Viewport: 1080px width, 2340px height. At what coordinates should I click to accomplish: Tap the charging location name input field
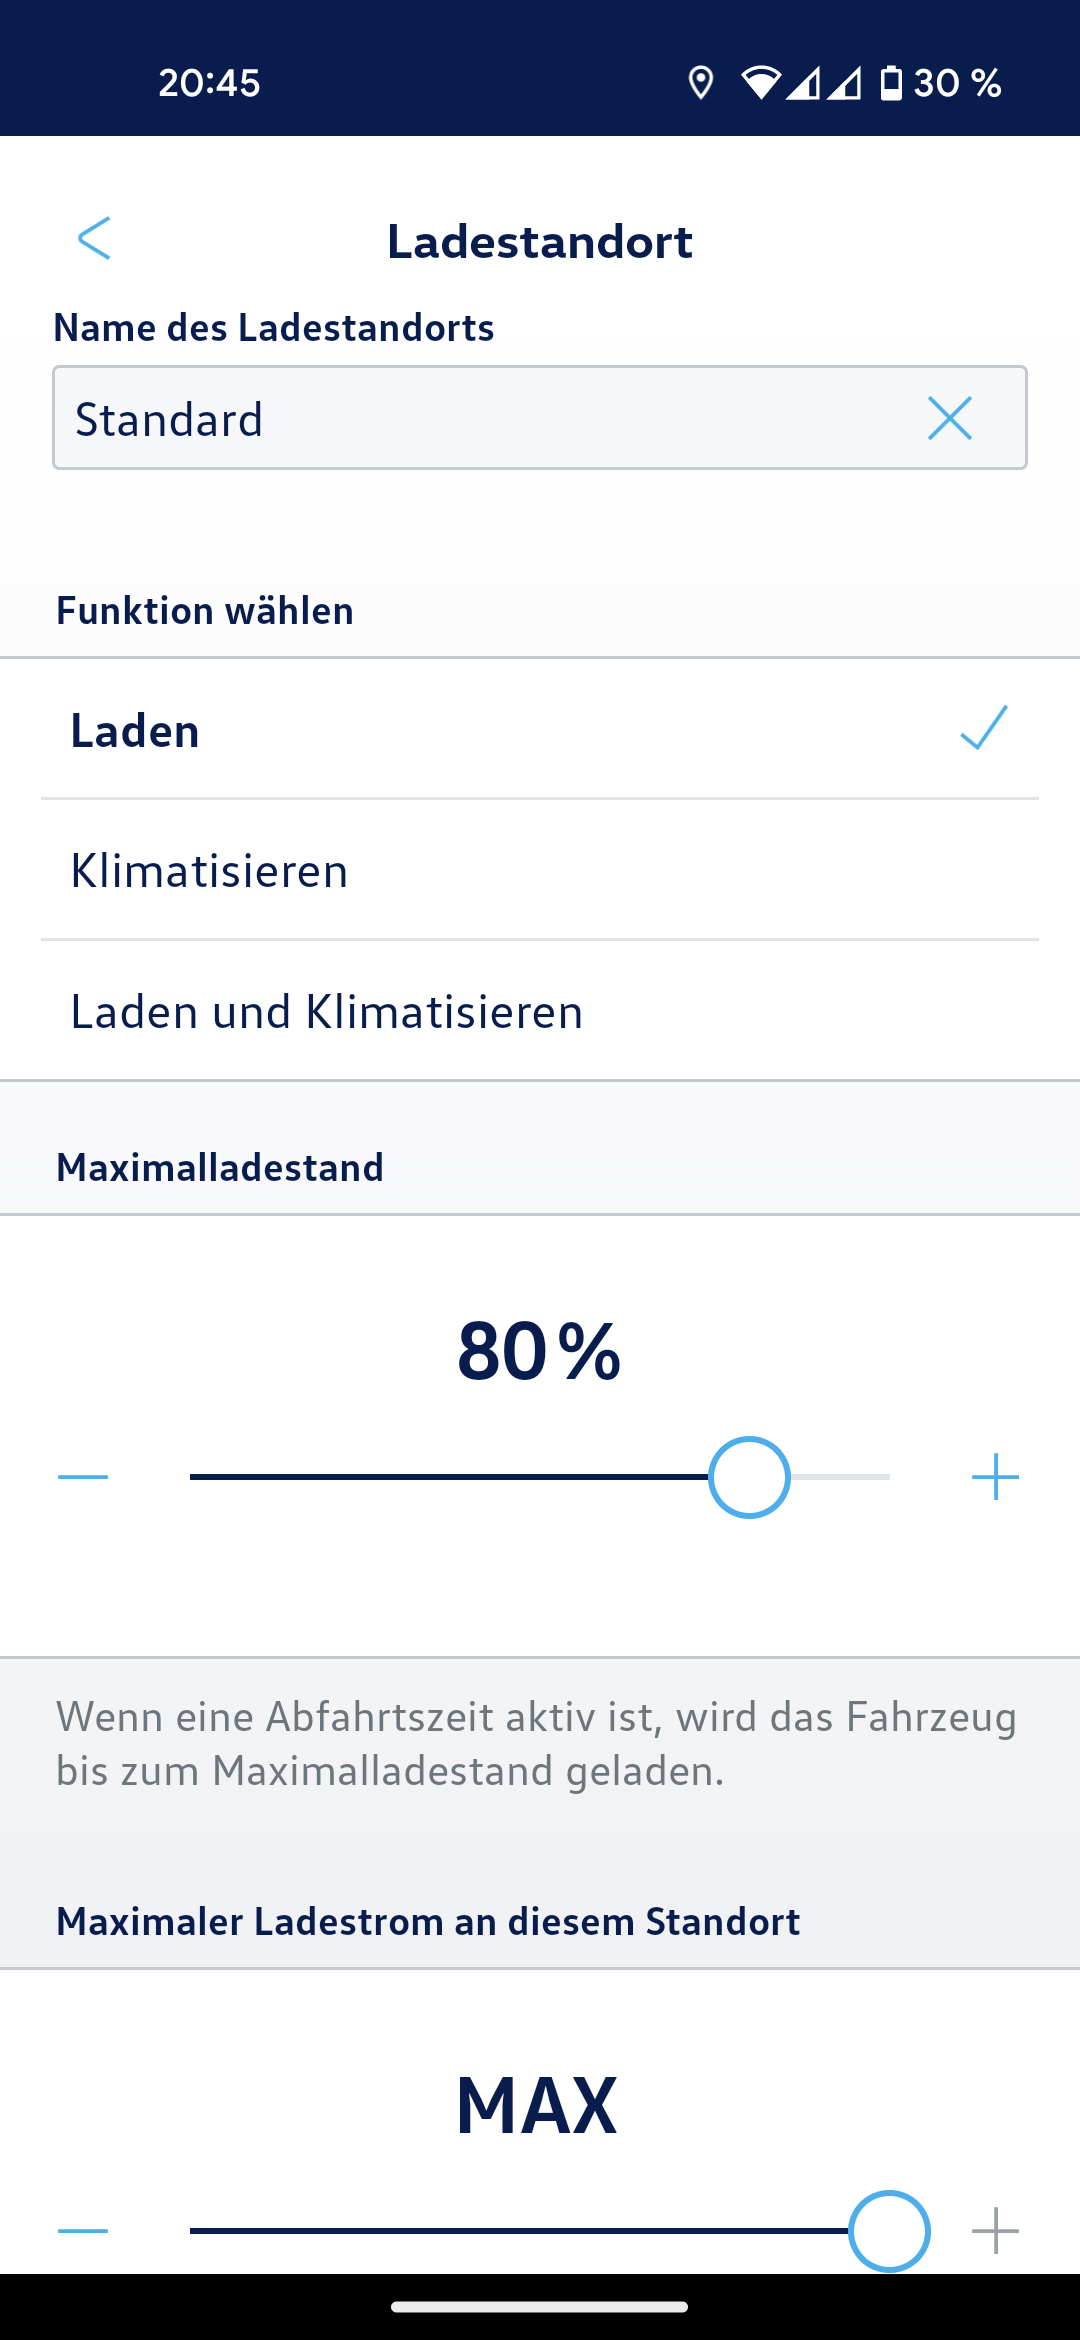[480, 418]
